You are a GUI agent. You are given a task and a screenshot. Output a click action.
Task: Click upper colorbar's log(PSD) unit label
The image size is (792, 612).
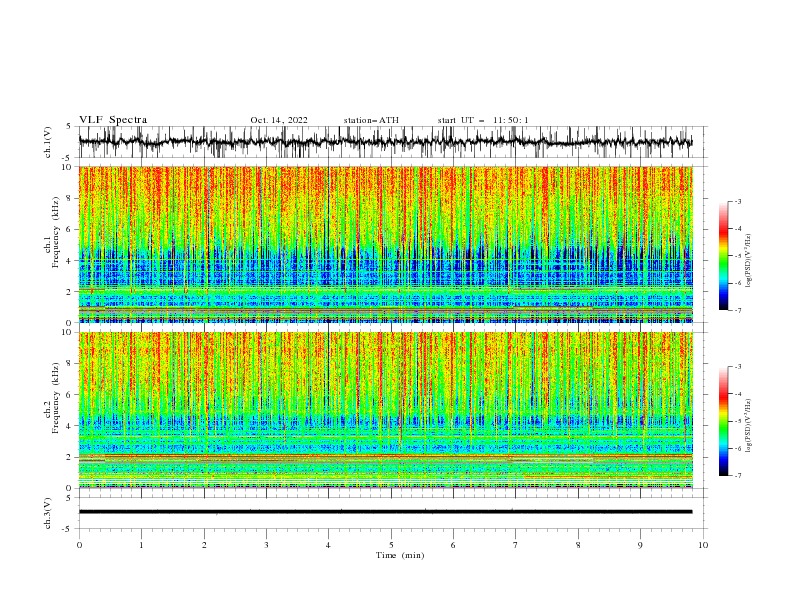point(749,261)
